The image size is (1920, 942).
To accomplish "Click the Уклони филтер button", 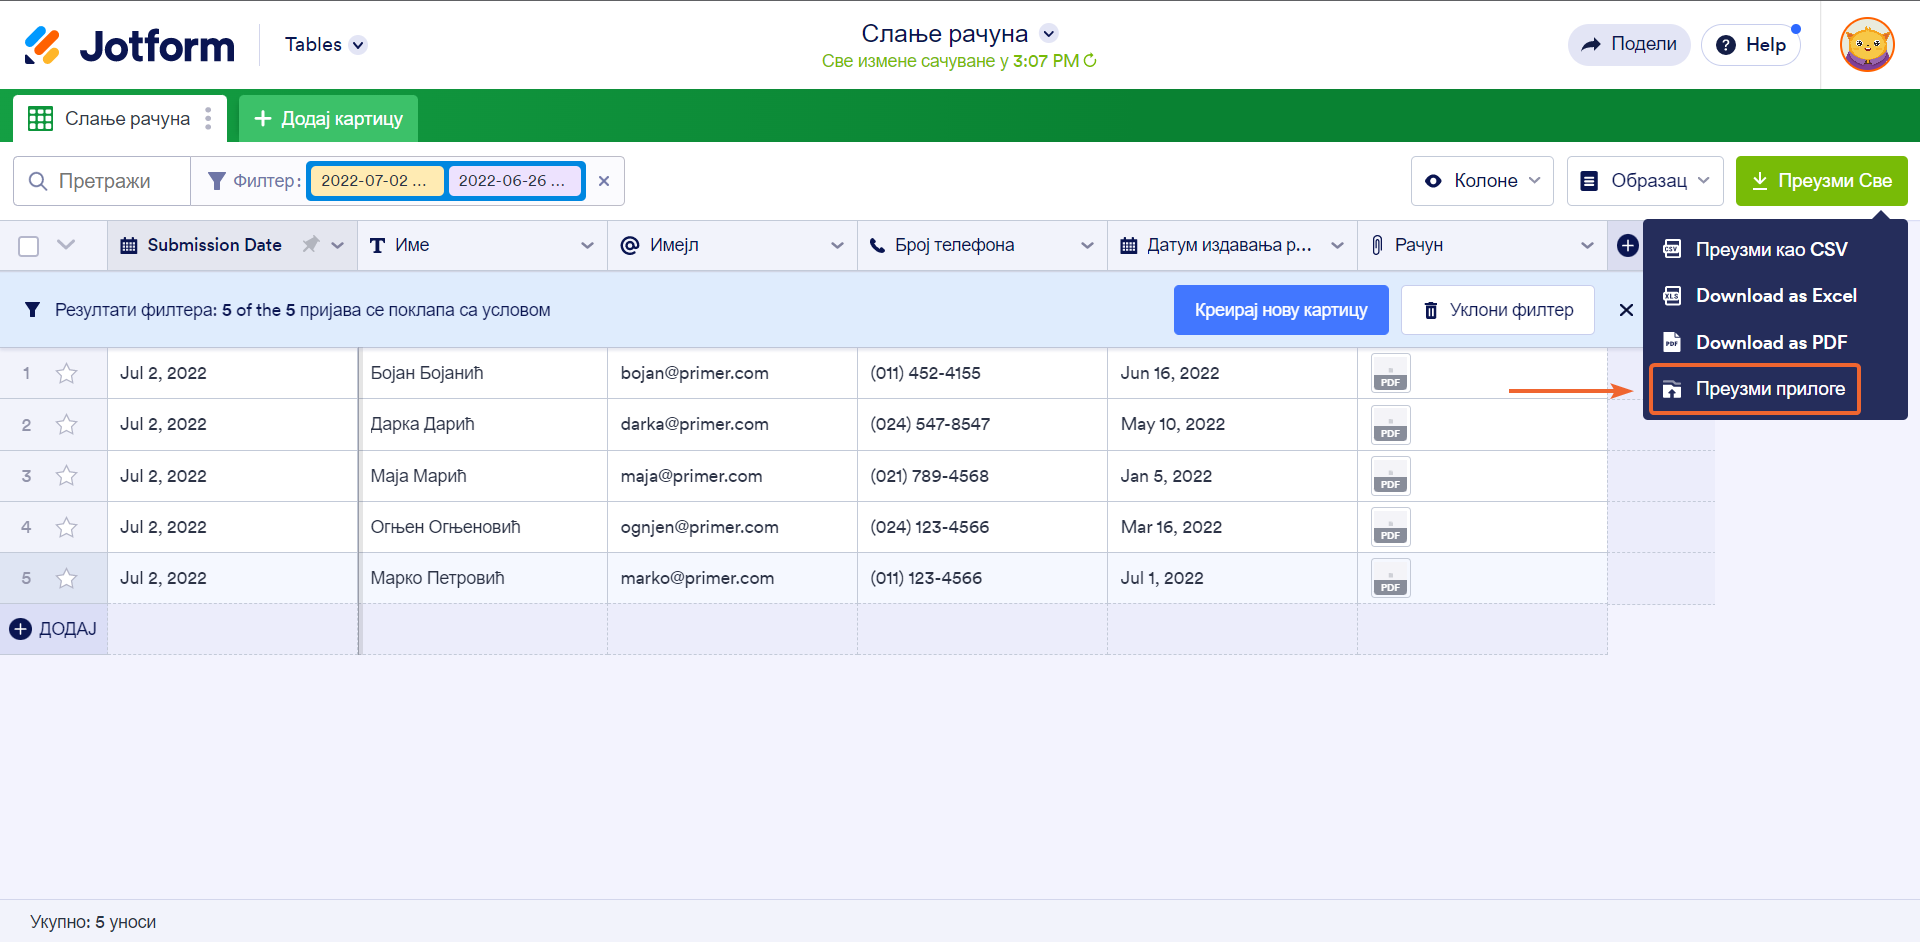I will (1497, 310).
